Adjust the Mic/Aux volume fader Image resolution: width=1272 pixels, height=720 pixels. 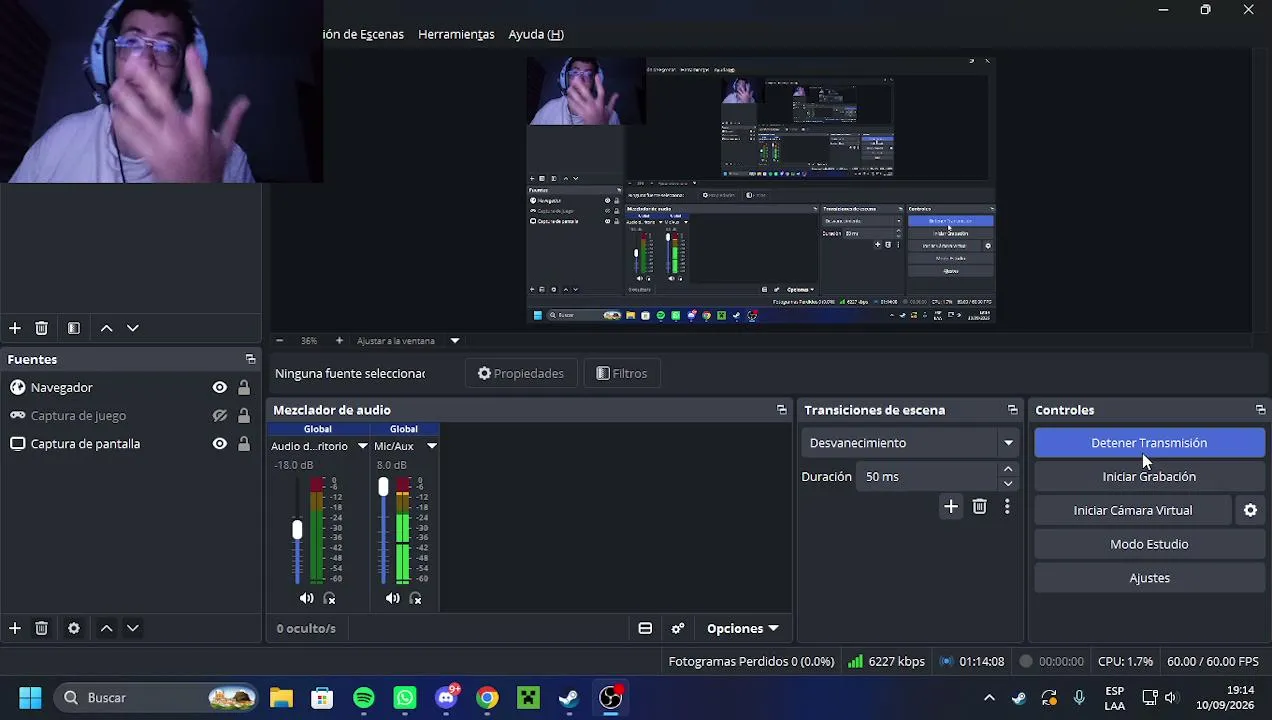coord(383,487)
